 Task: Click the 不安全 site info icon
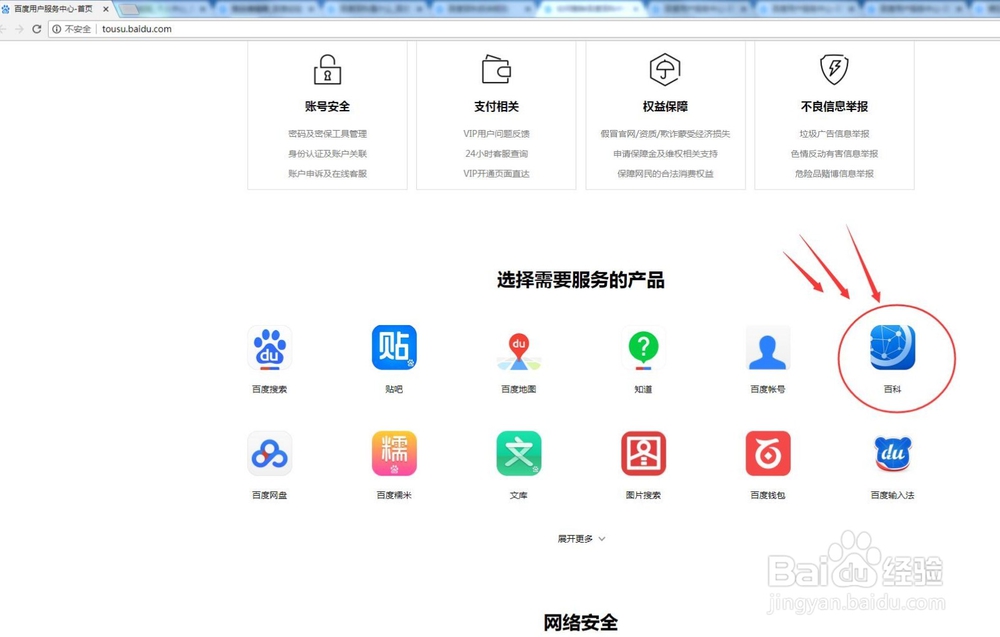[x=56, y=29]
